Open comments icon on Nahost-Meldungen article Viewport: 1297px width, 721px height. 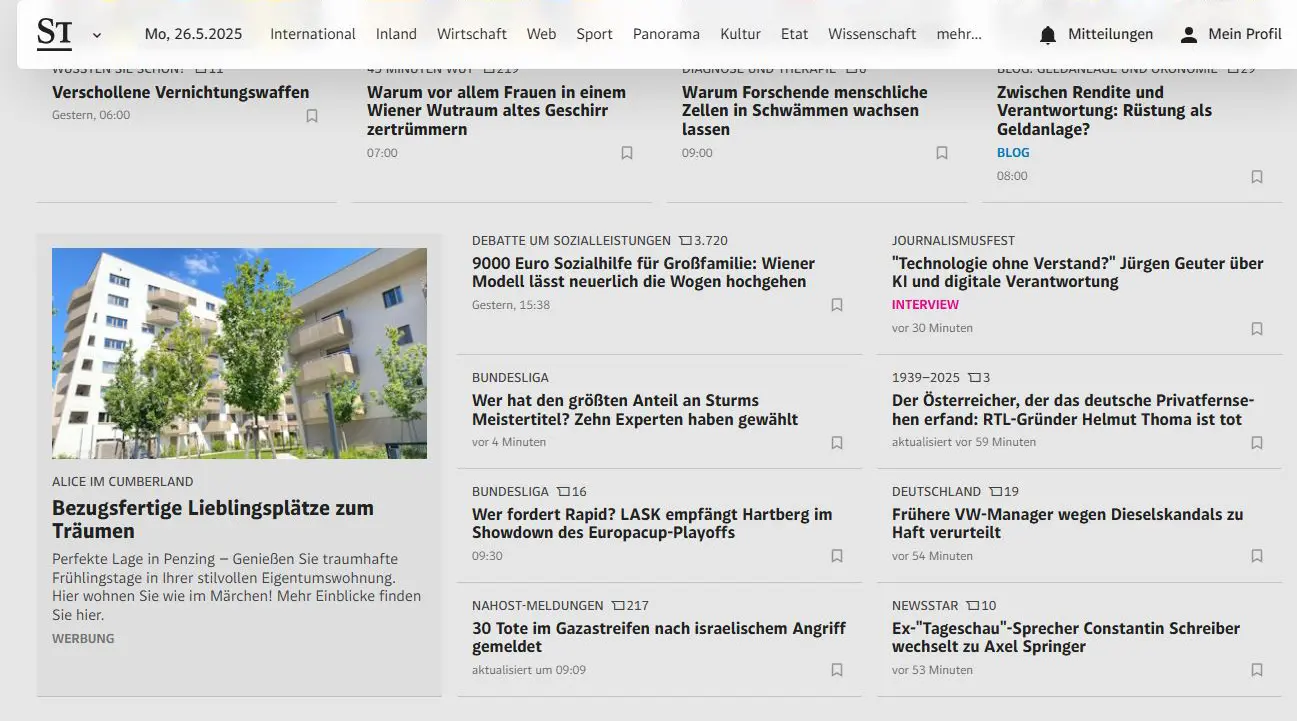(618, 606)
